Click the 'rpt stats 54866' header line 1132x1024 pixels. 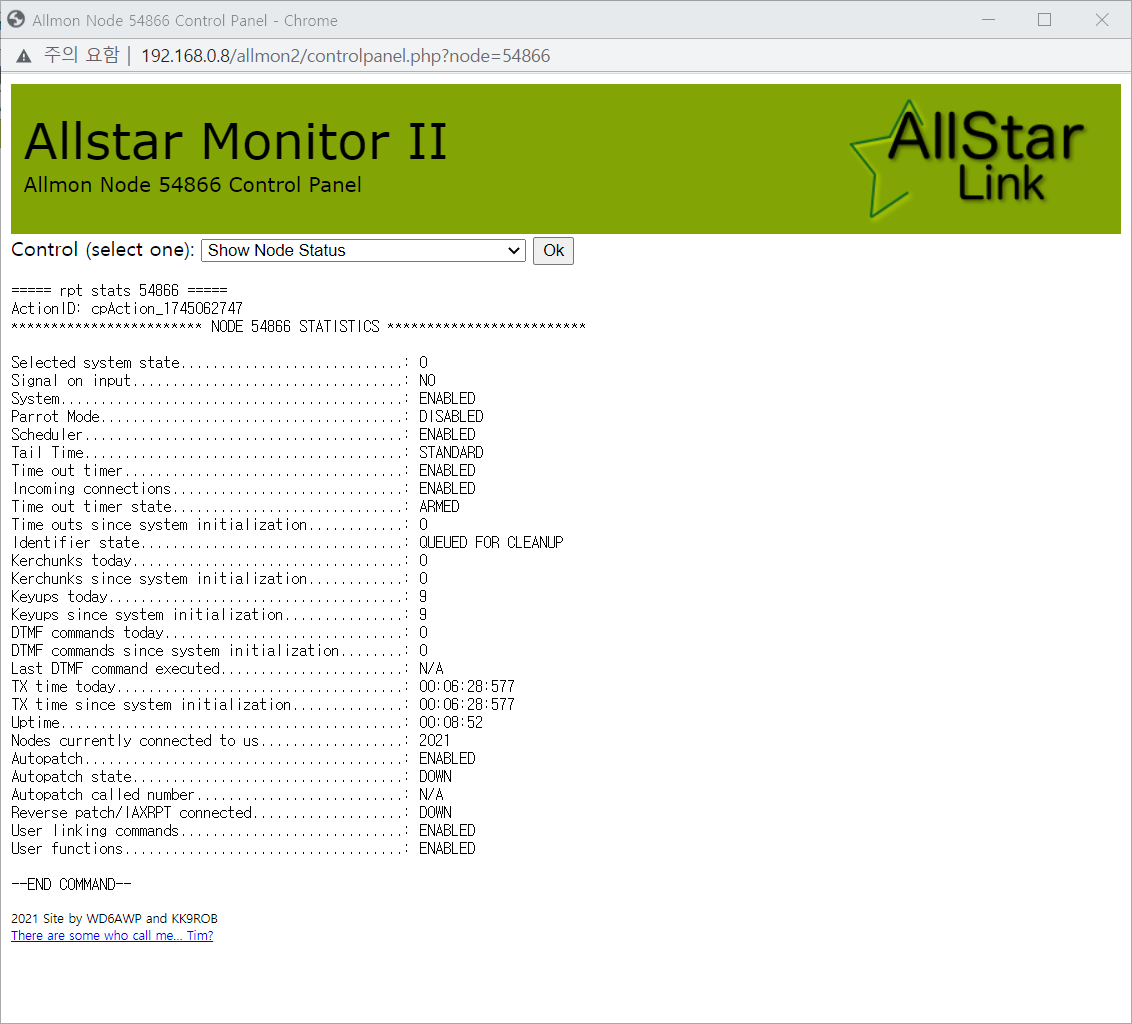coord(119,290)
